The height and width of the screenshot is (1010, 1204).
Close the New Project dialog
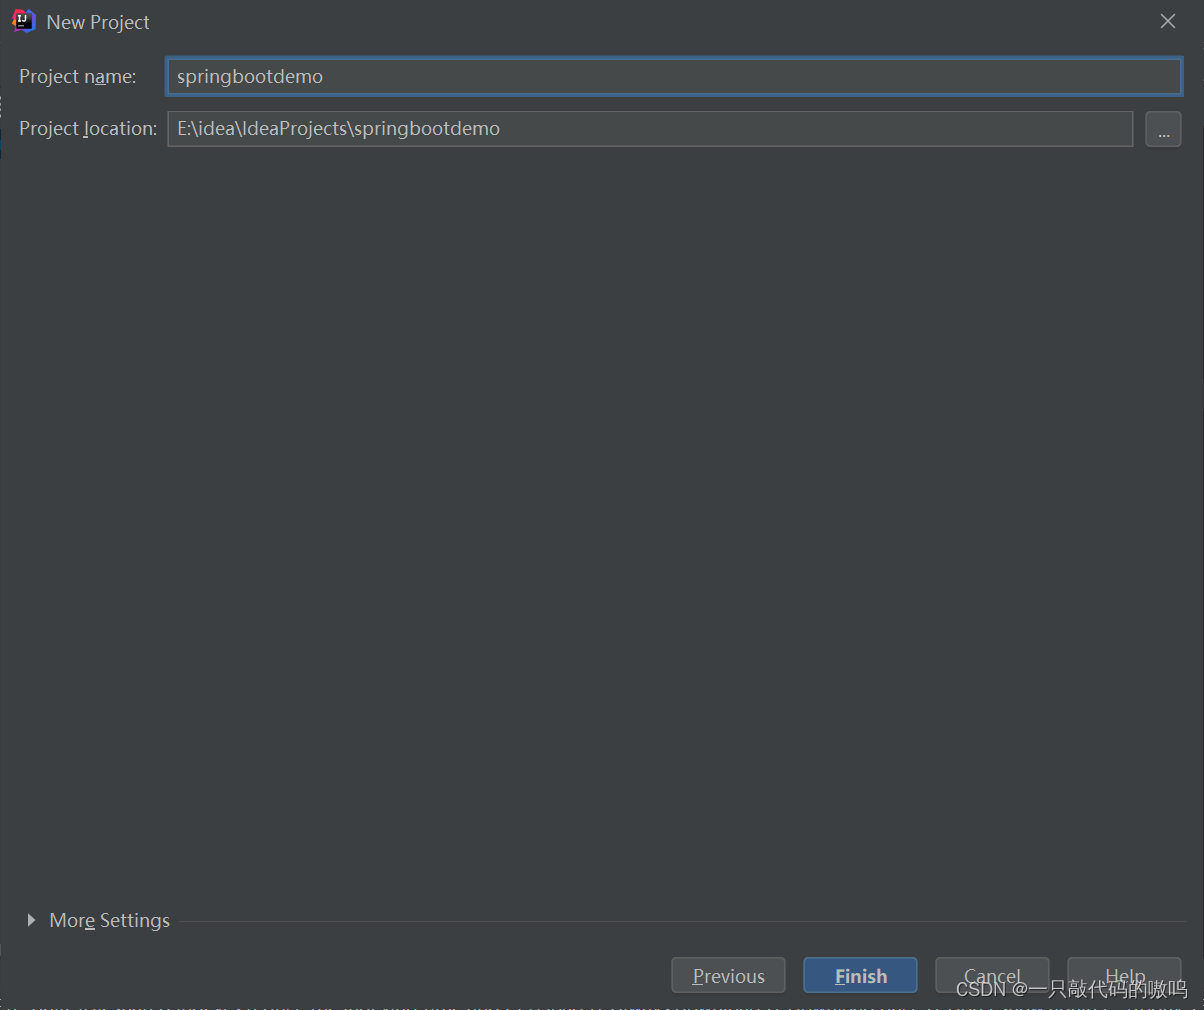click(1167, 21)
